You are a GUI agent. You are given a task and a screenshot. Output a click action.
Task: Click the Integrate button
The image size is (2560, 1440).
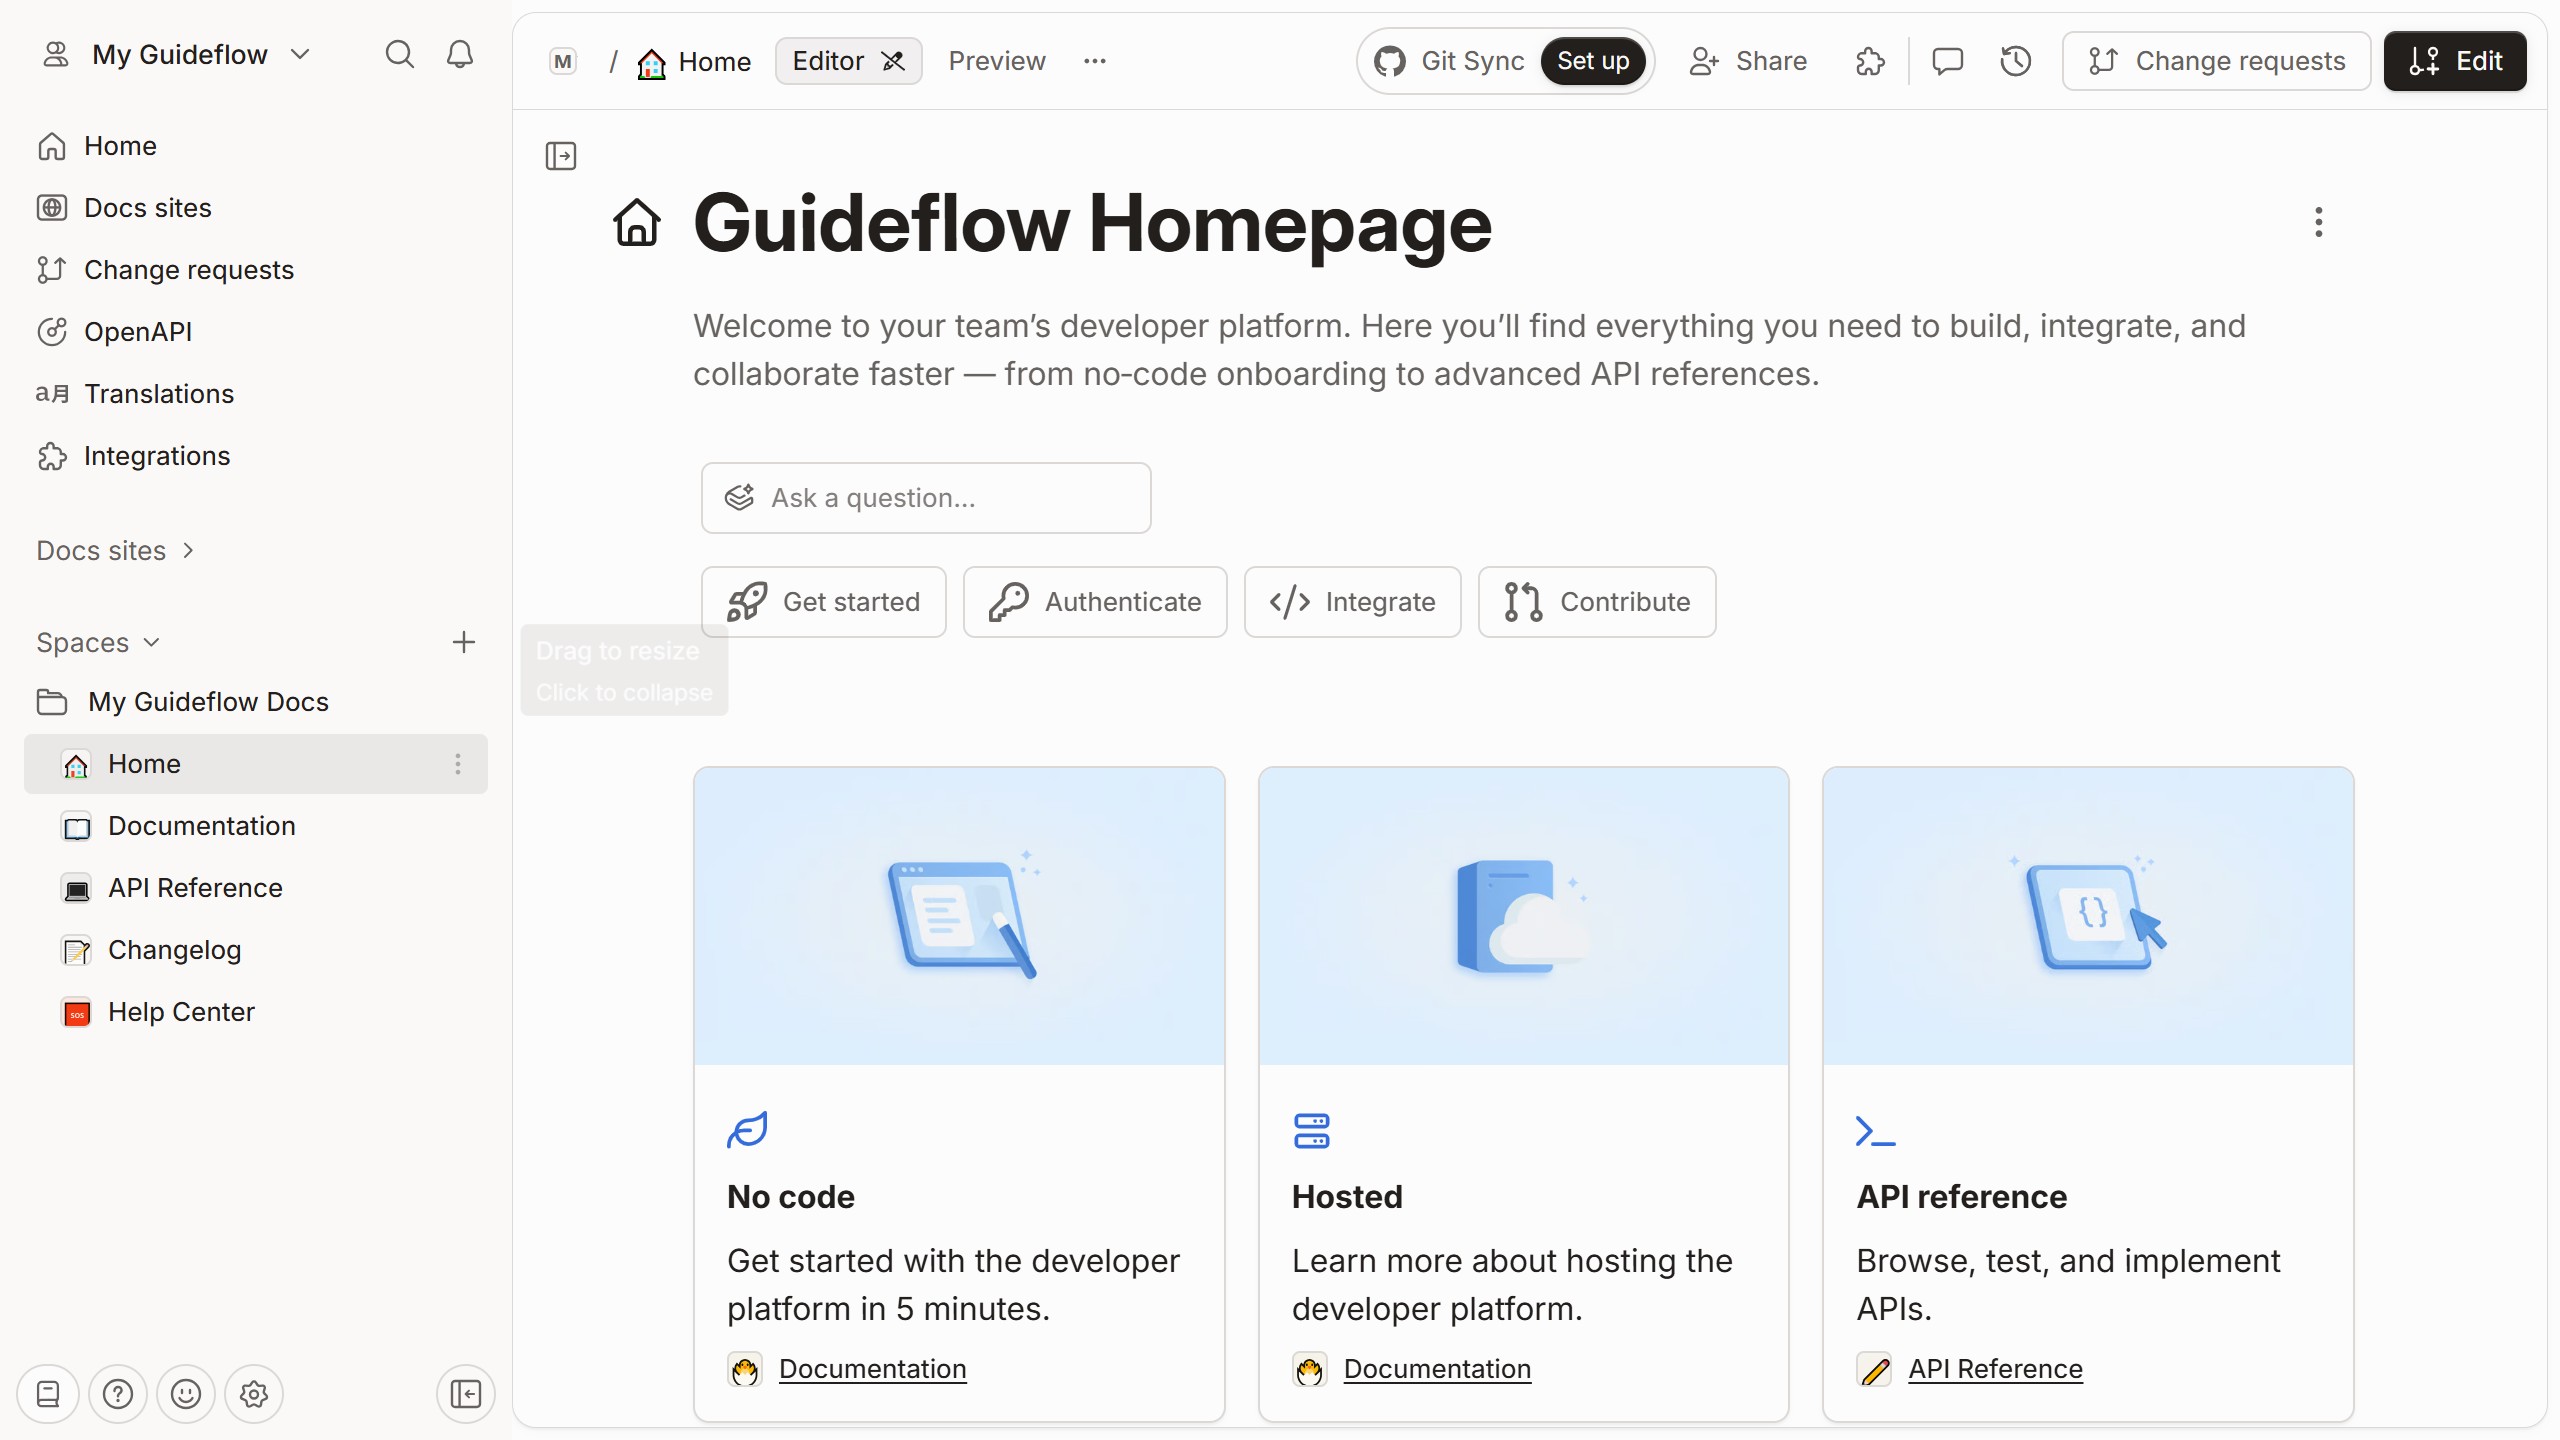click(x=1353, y=602)
